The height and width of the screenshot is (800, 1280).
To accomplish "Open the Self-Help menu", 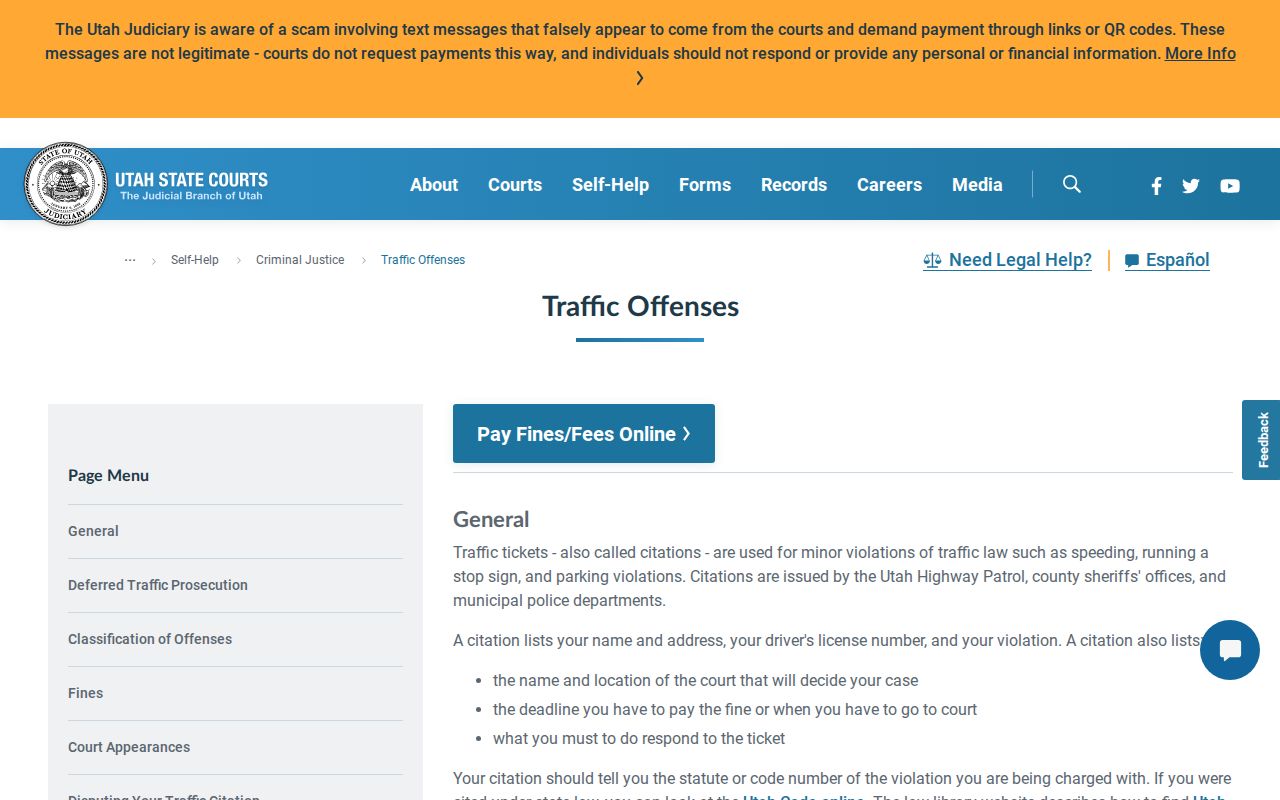I will [610, 184].
